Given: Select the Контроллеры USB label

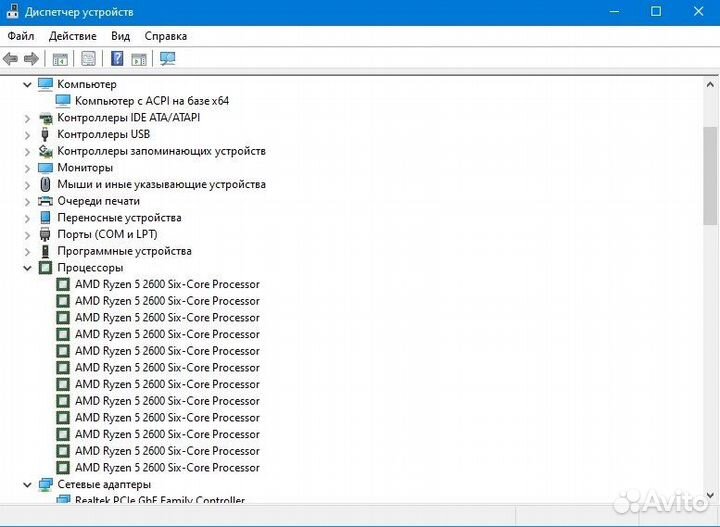Looking at the screenshot, I should 103,135.
